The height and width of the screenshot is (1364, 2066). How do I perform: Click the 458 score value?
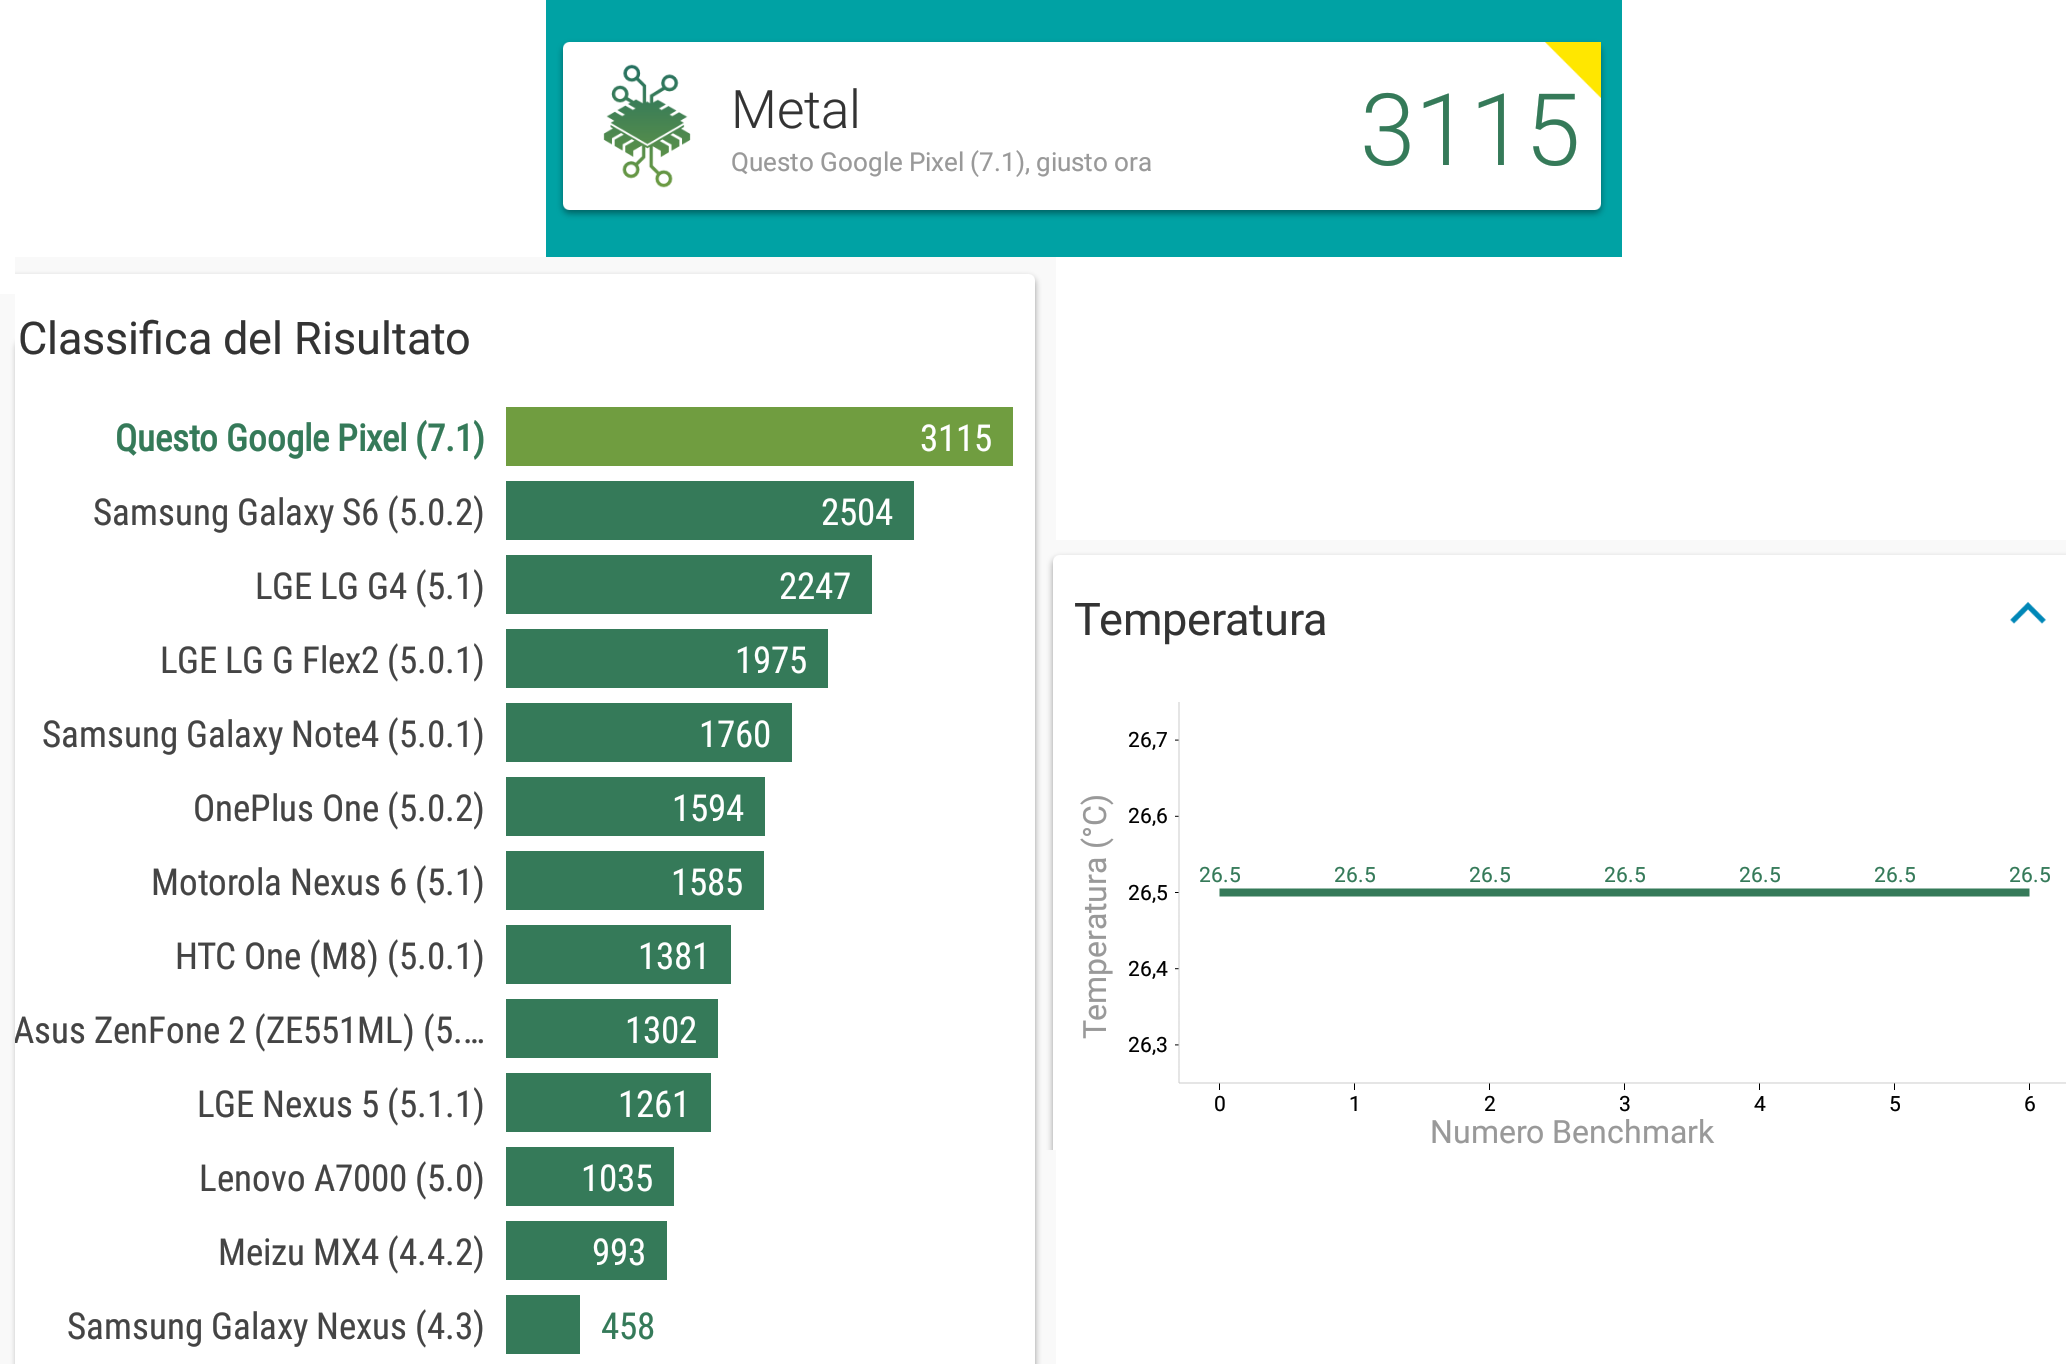click(627, 1326)
